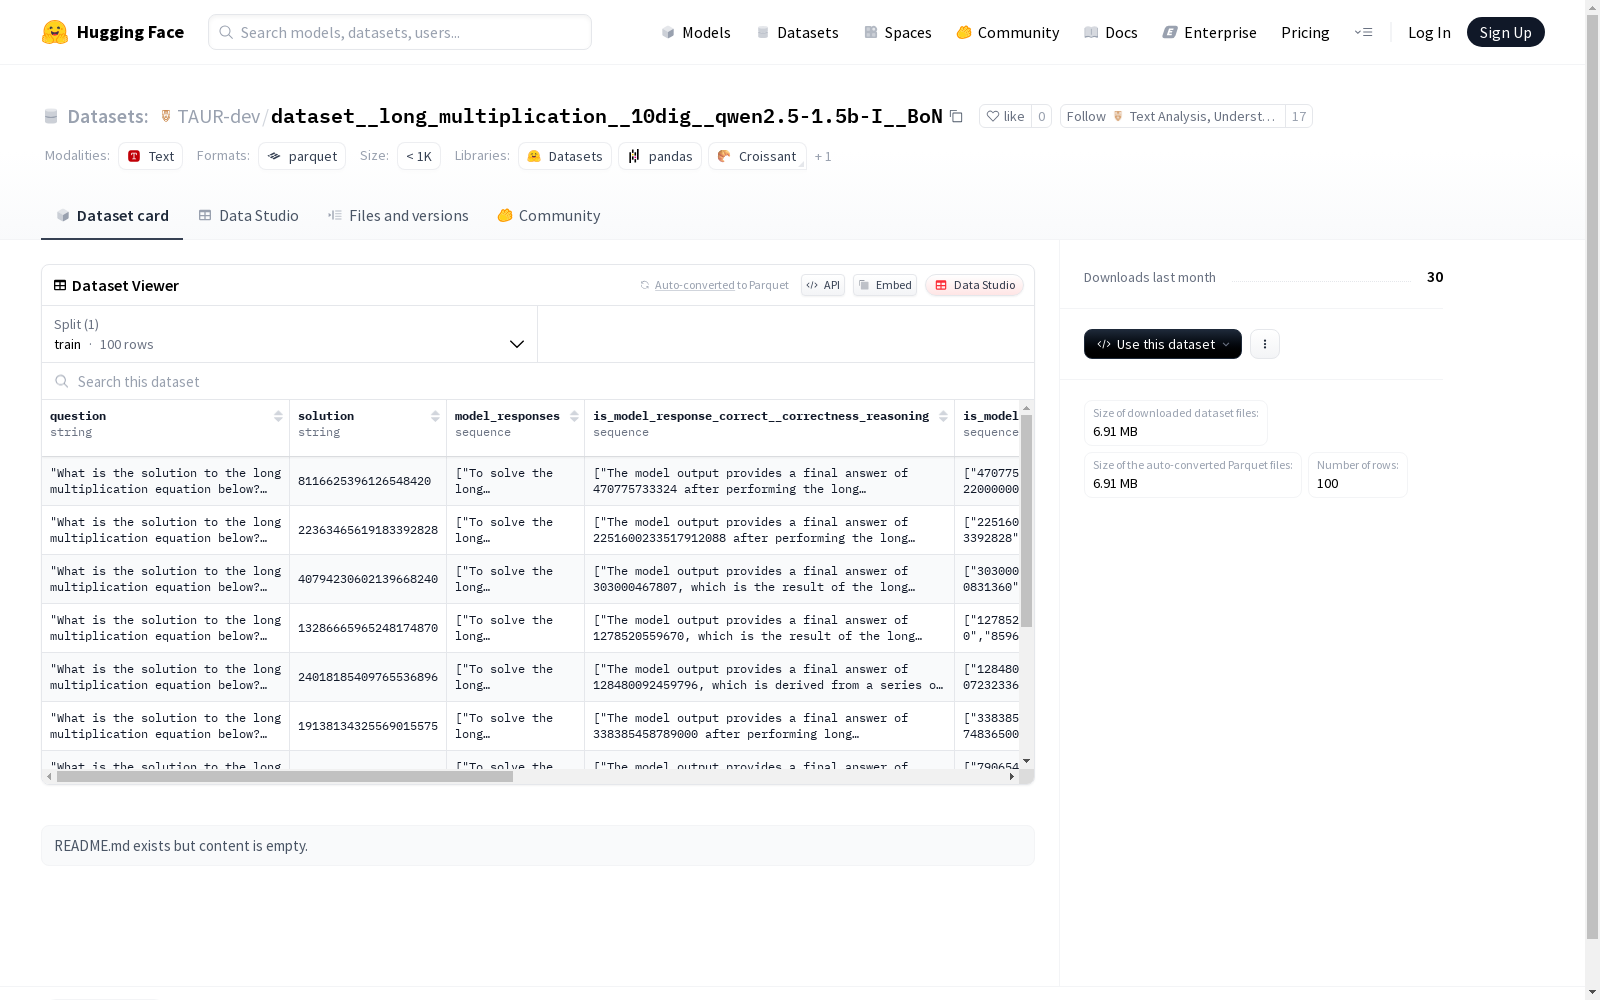Switch to the Dataset card tab
This screenshot has height=1000, width=1600.
(x=112, y=215)
